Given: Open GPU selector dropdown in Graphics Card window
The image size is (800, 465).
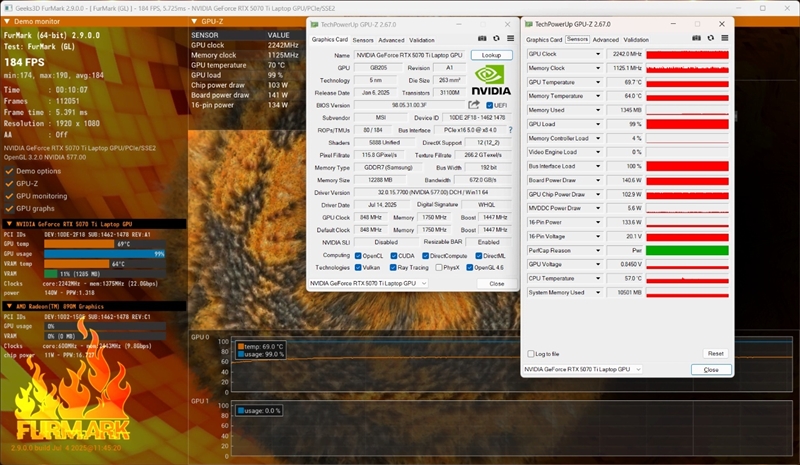Looking at the screenshot, I should [x=368, y=283].
